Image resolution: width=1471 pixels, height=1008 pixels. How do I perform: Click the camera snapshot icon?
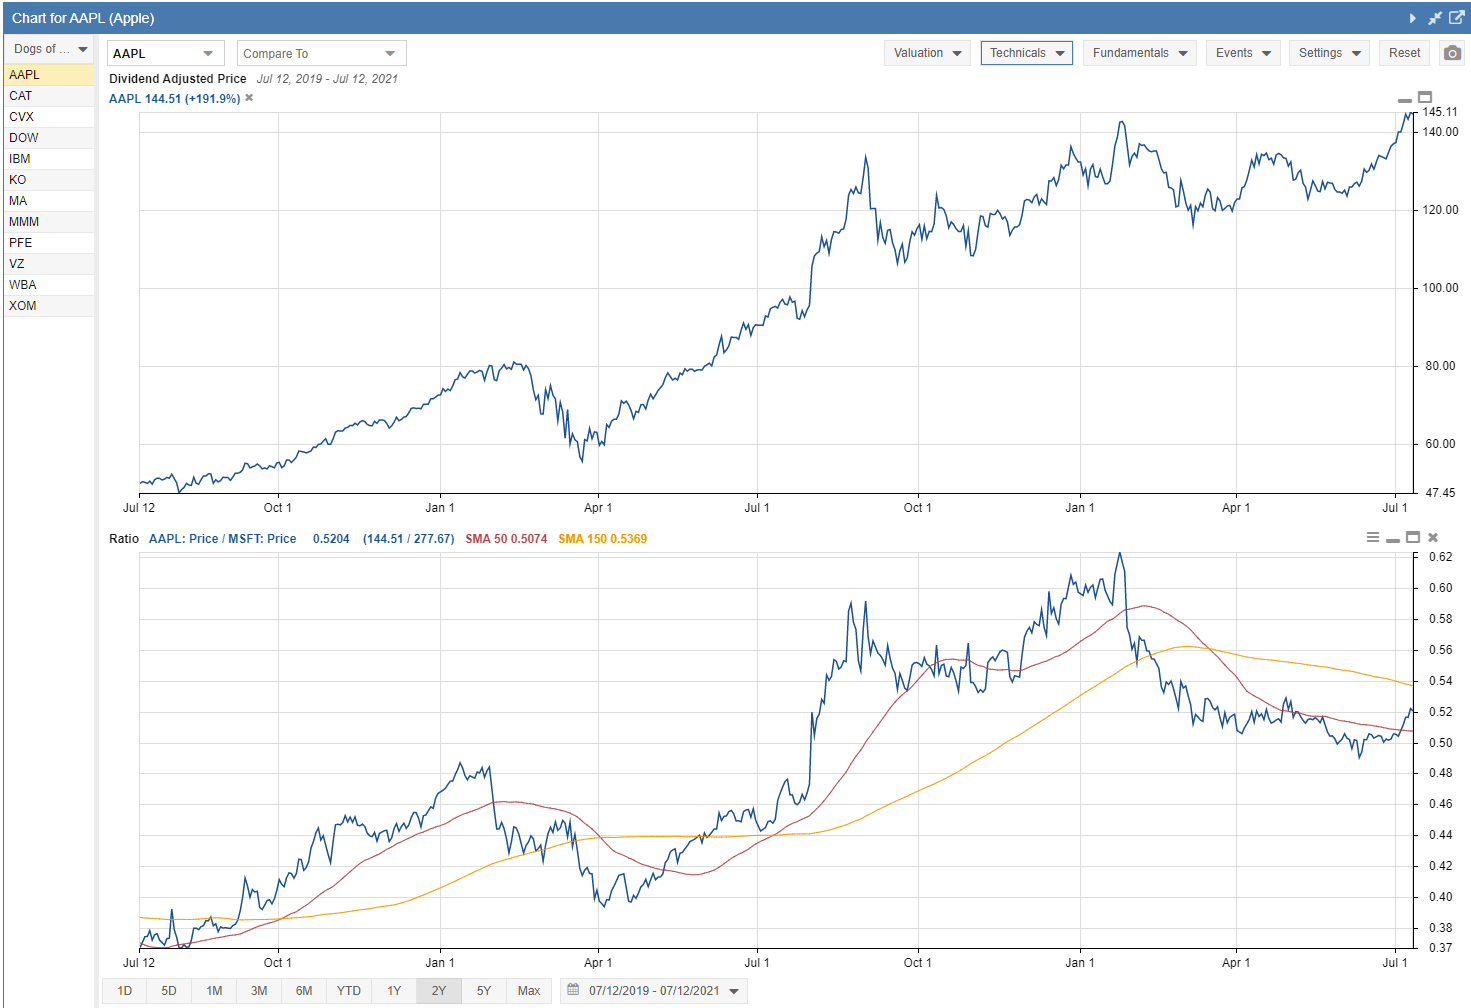(x=1452, y=53)
